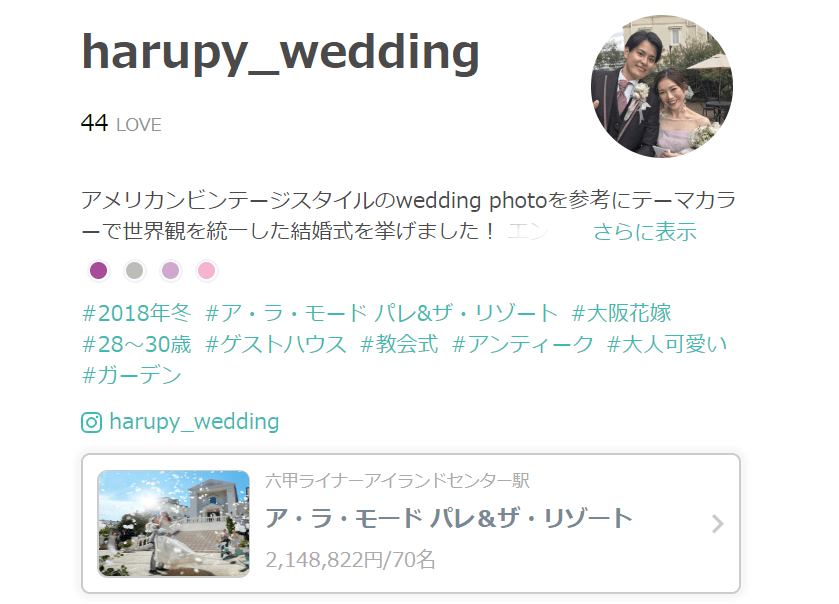Open the #28～30歳 hashtag
This screenshot has width=839, height=604.
[136, 344]
